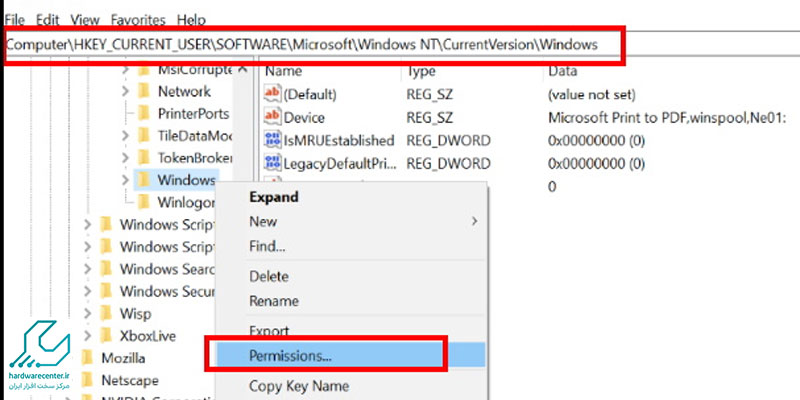Click REG_DWORD type in the IsMRUEstablished row
The height and width of the screenshot is (400, 800).
448,140
